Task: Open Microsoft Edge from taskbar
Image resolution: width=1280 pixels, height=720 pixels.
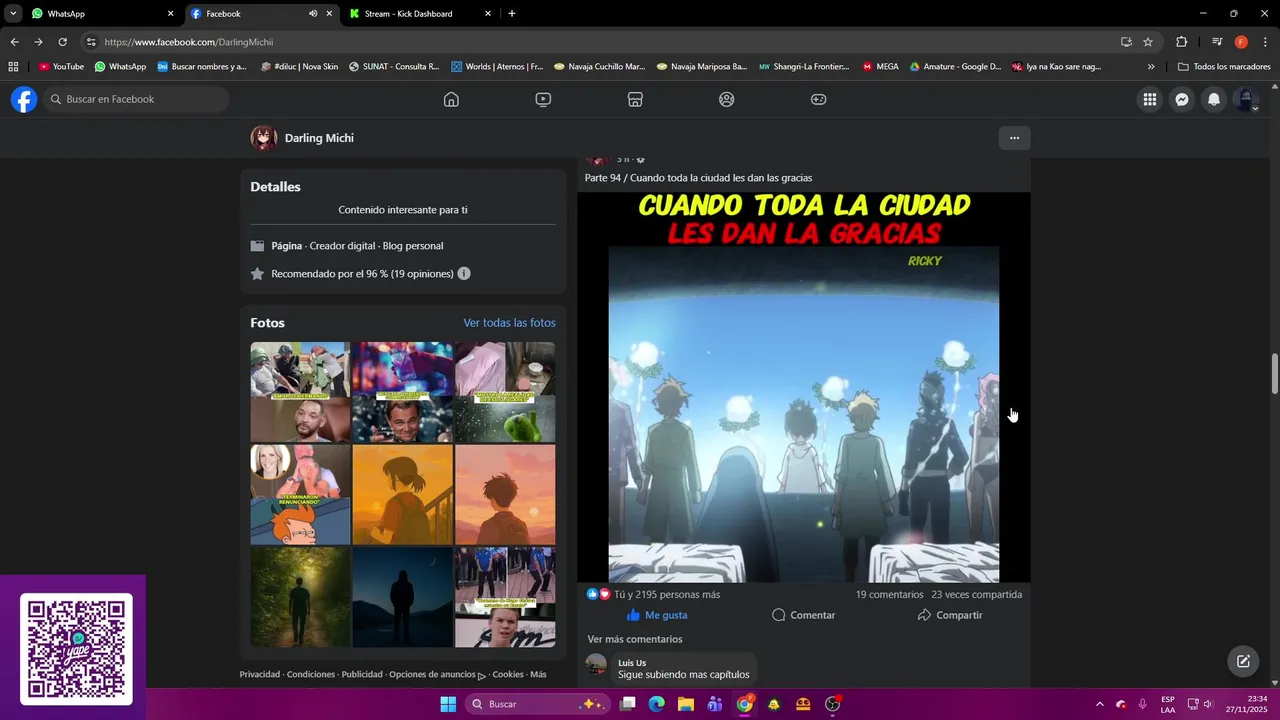Action: pos(656,704)
